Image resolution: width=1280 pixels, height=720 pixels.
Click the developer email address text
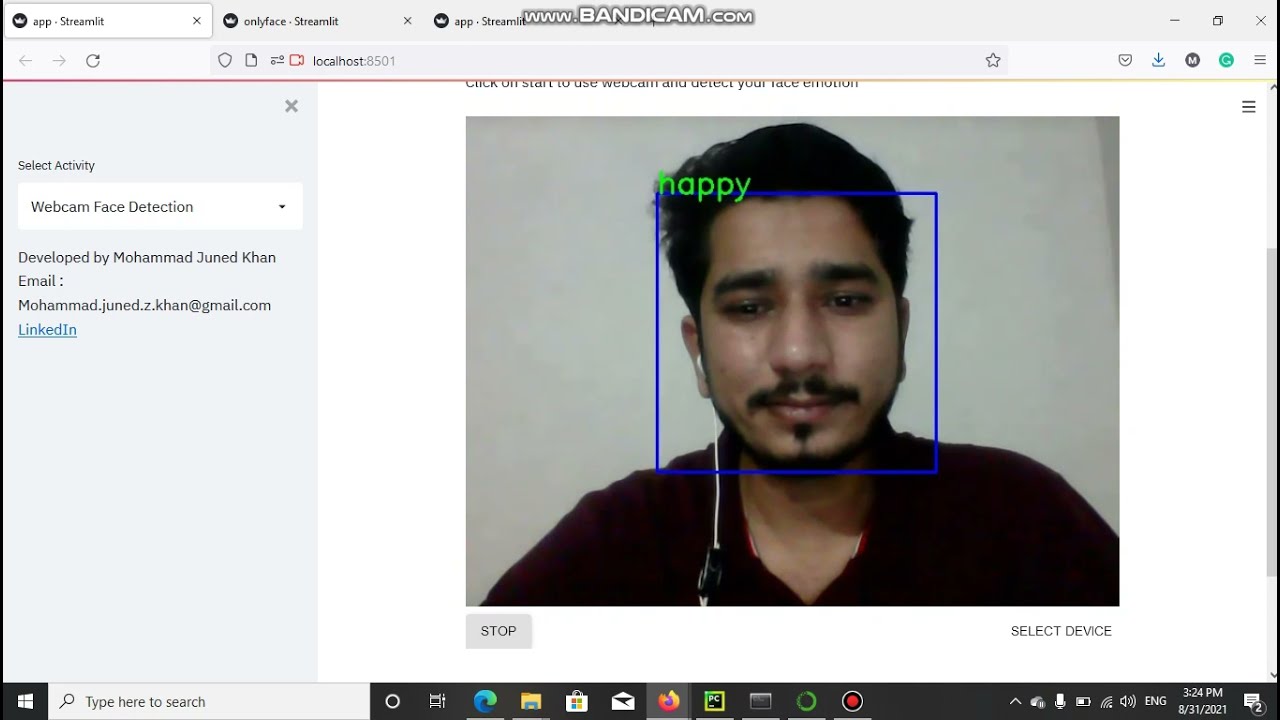[144, 305]
